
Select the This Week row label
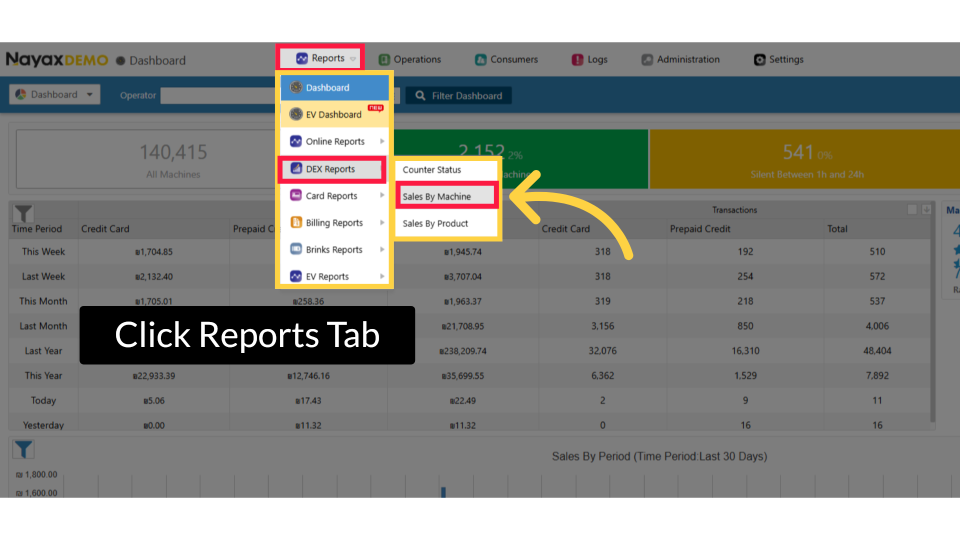tap(43, 252)
